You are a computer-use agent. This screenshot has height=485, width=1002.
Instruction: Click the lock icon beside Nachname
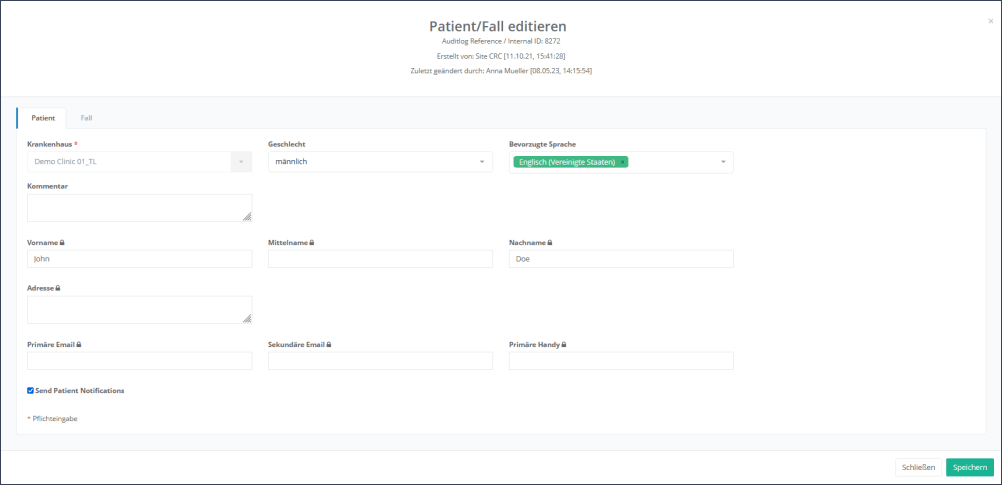549,242
